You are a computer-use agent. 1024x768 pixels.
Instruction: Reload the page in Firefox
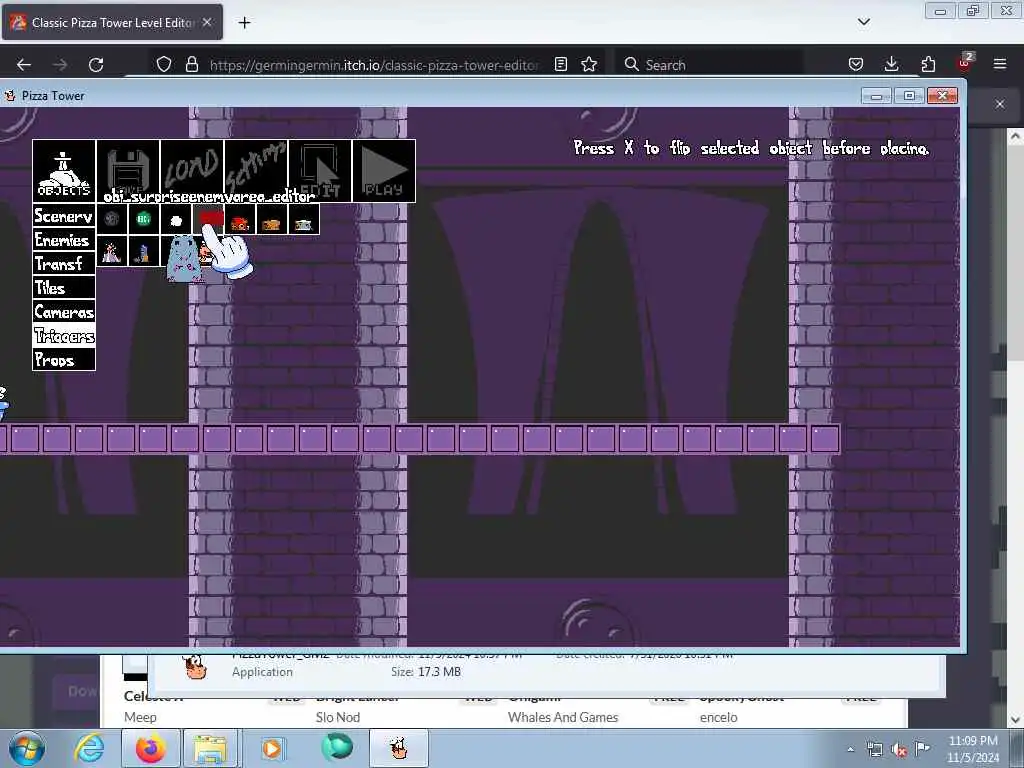(96, 65)
